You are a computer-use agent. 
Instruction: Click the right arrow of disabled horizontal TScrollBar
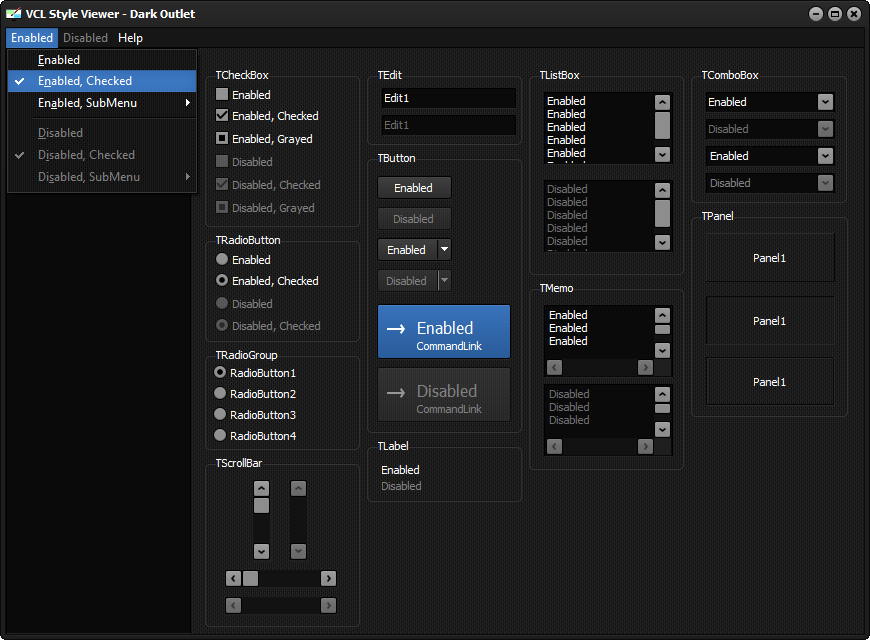[x=328, y=605]
